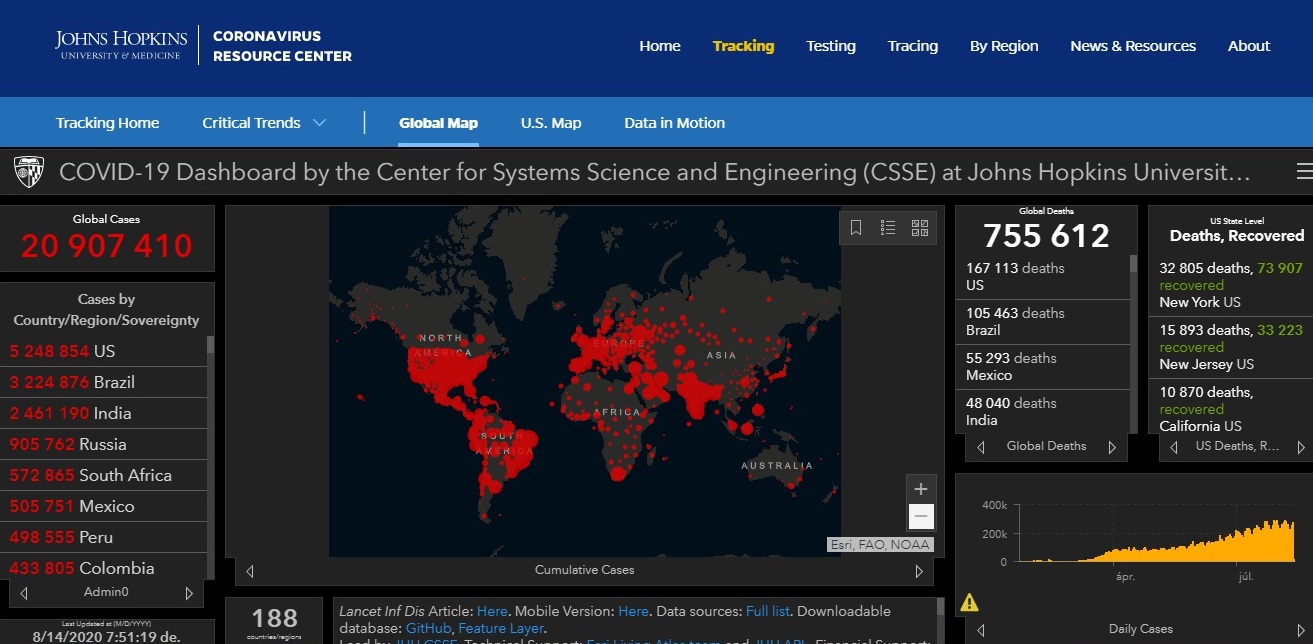
Task: Zoom in on the map
Action: [x=921, y=489]
